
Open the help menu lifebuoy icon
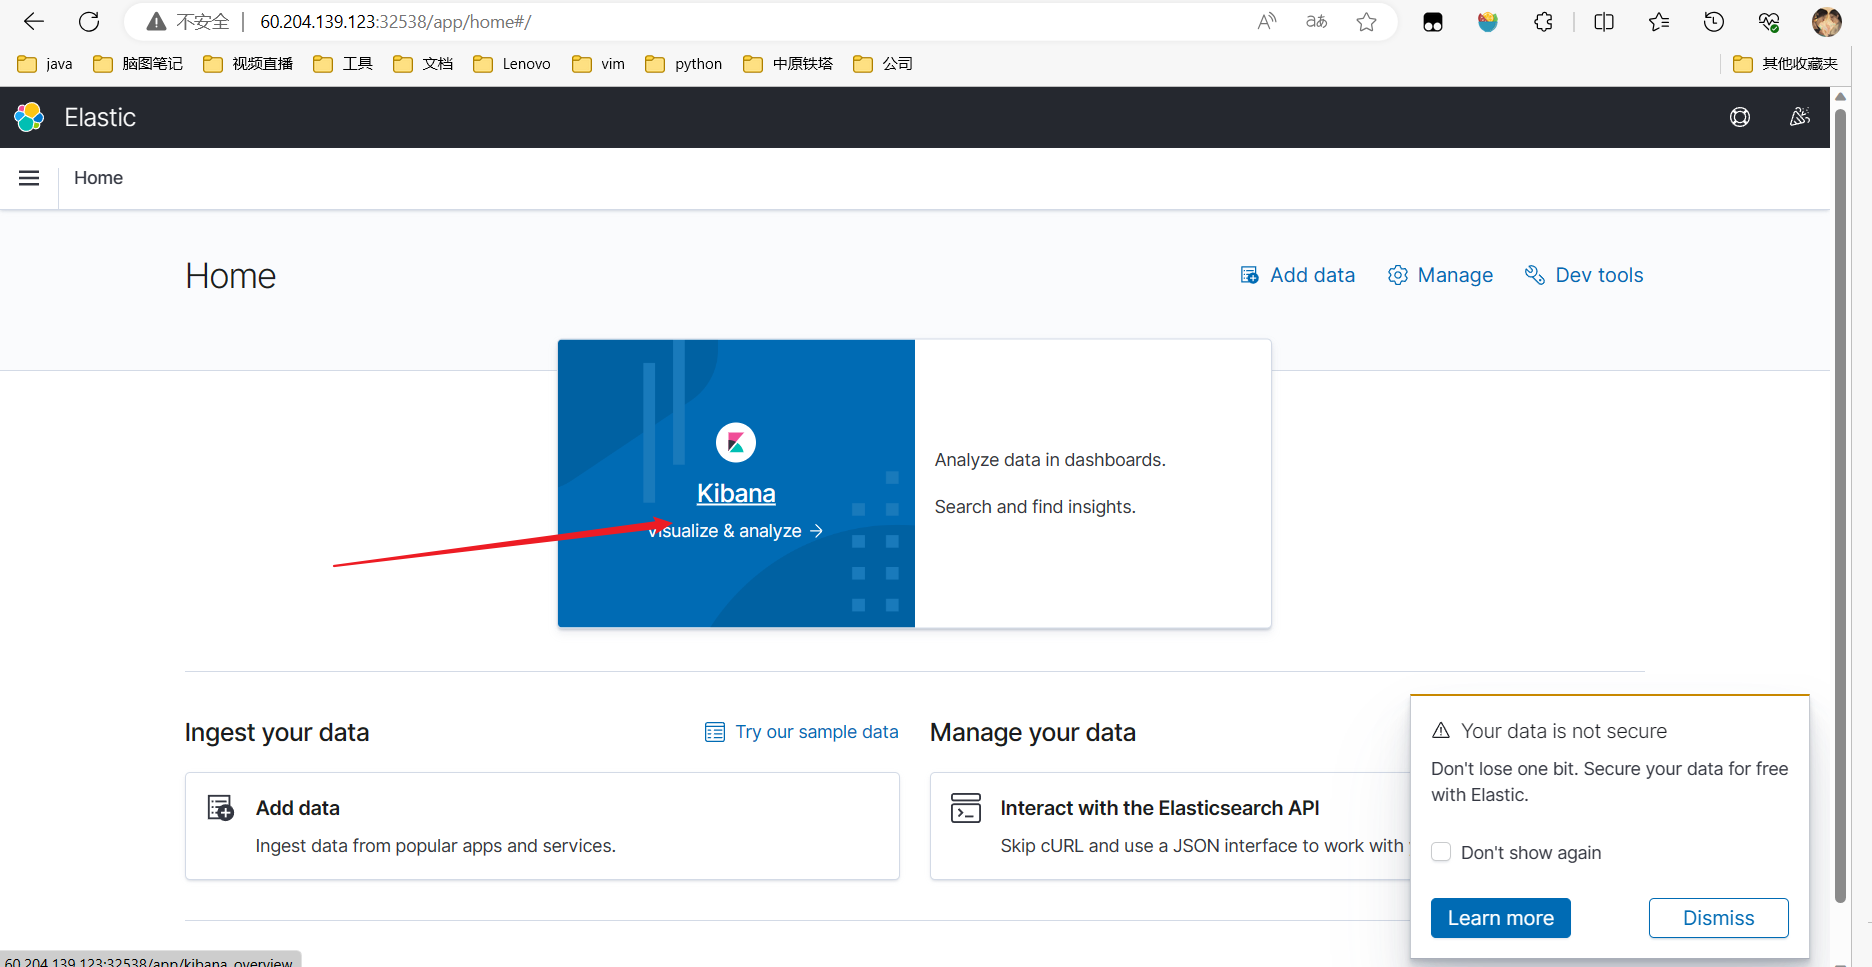(1740, 117)
